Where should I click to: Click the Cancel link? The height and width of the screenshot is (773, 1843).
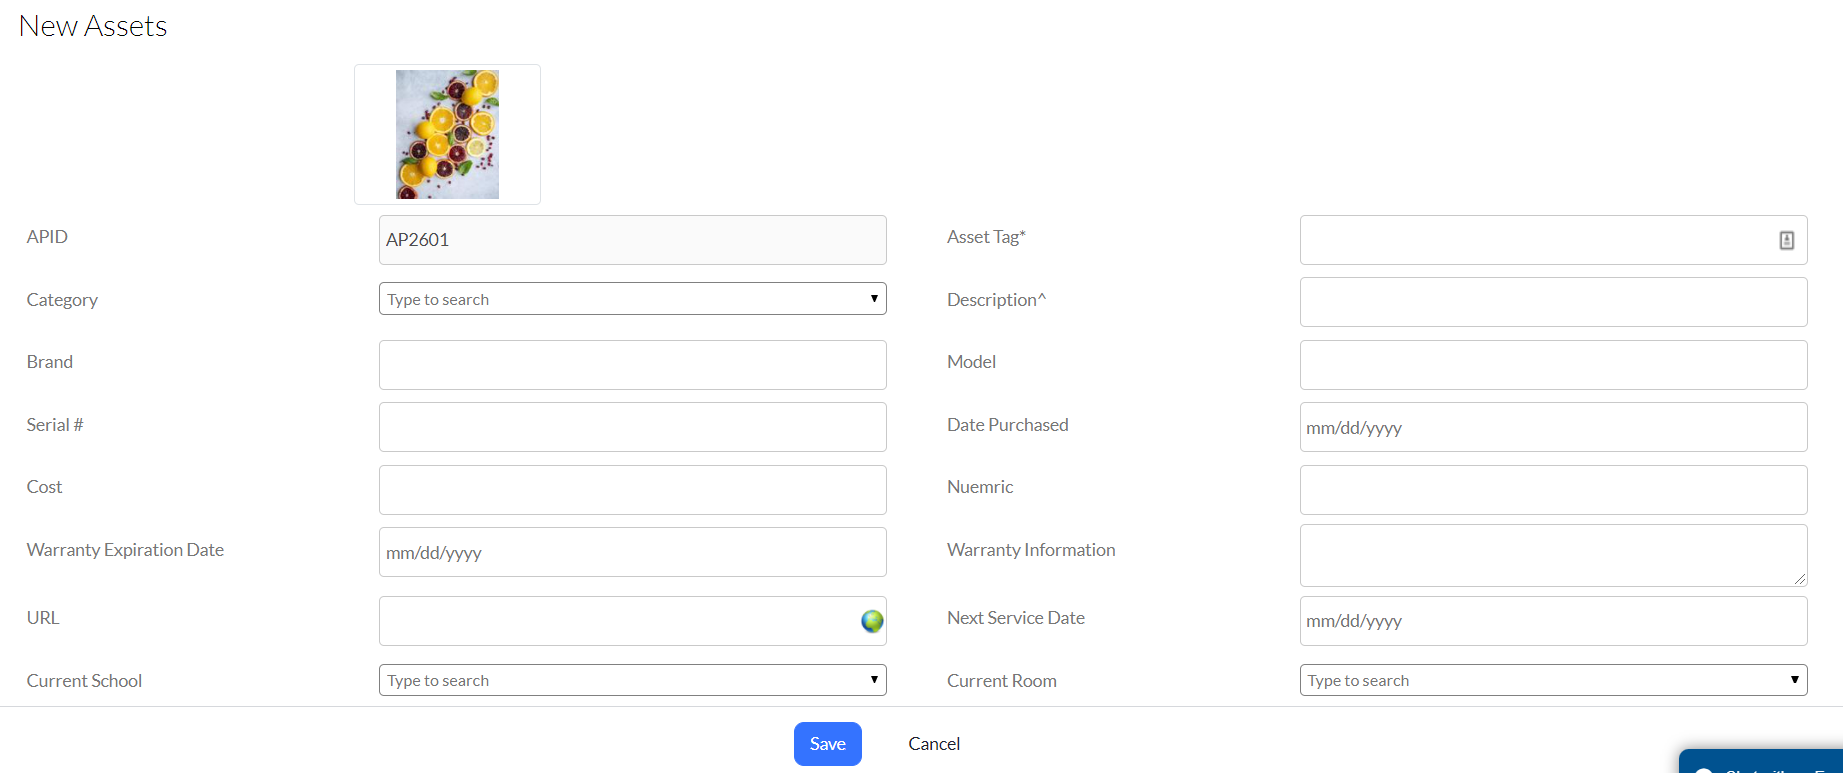pos(934,744)
